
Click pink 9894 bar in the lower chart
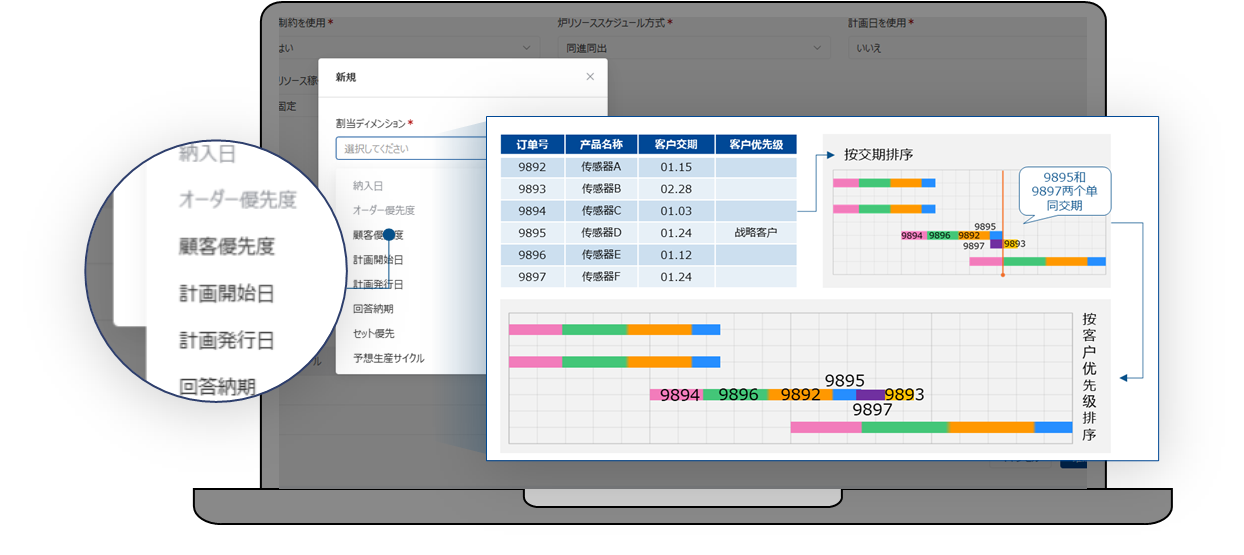[x=676, y=395]
